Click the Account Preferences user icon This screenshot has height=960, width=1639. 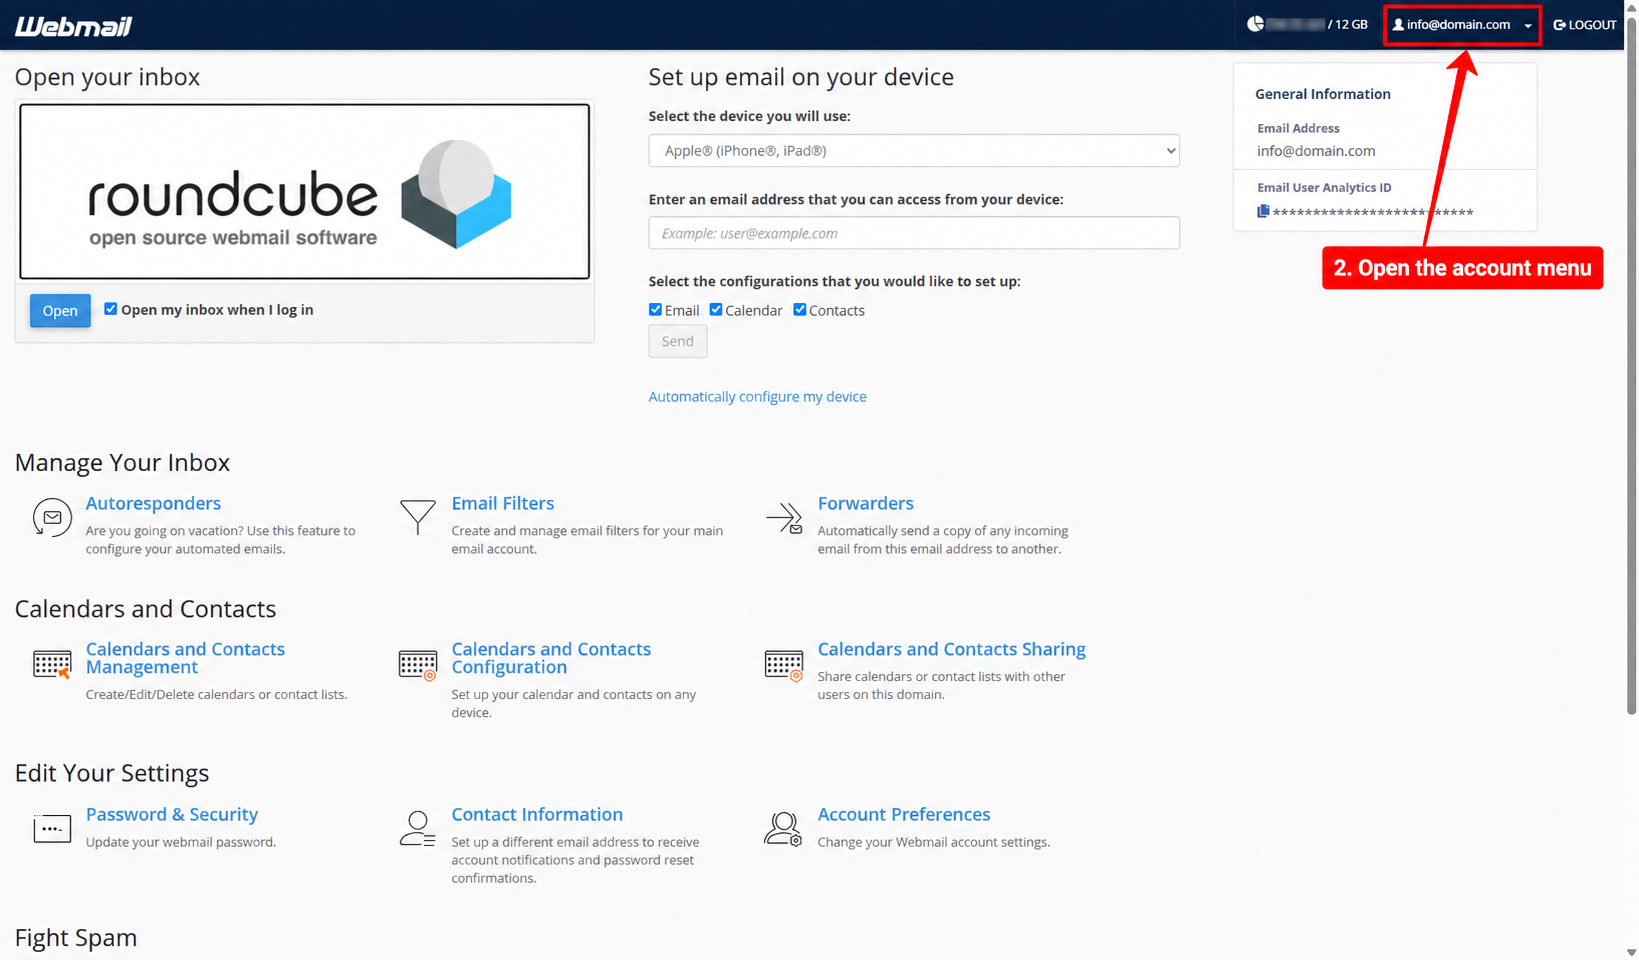(x=783, y=829)
